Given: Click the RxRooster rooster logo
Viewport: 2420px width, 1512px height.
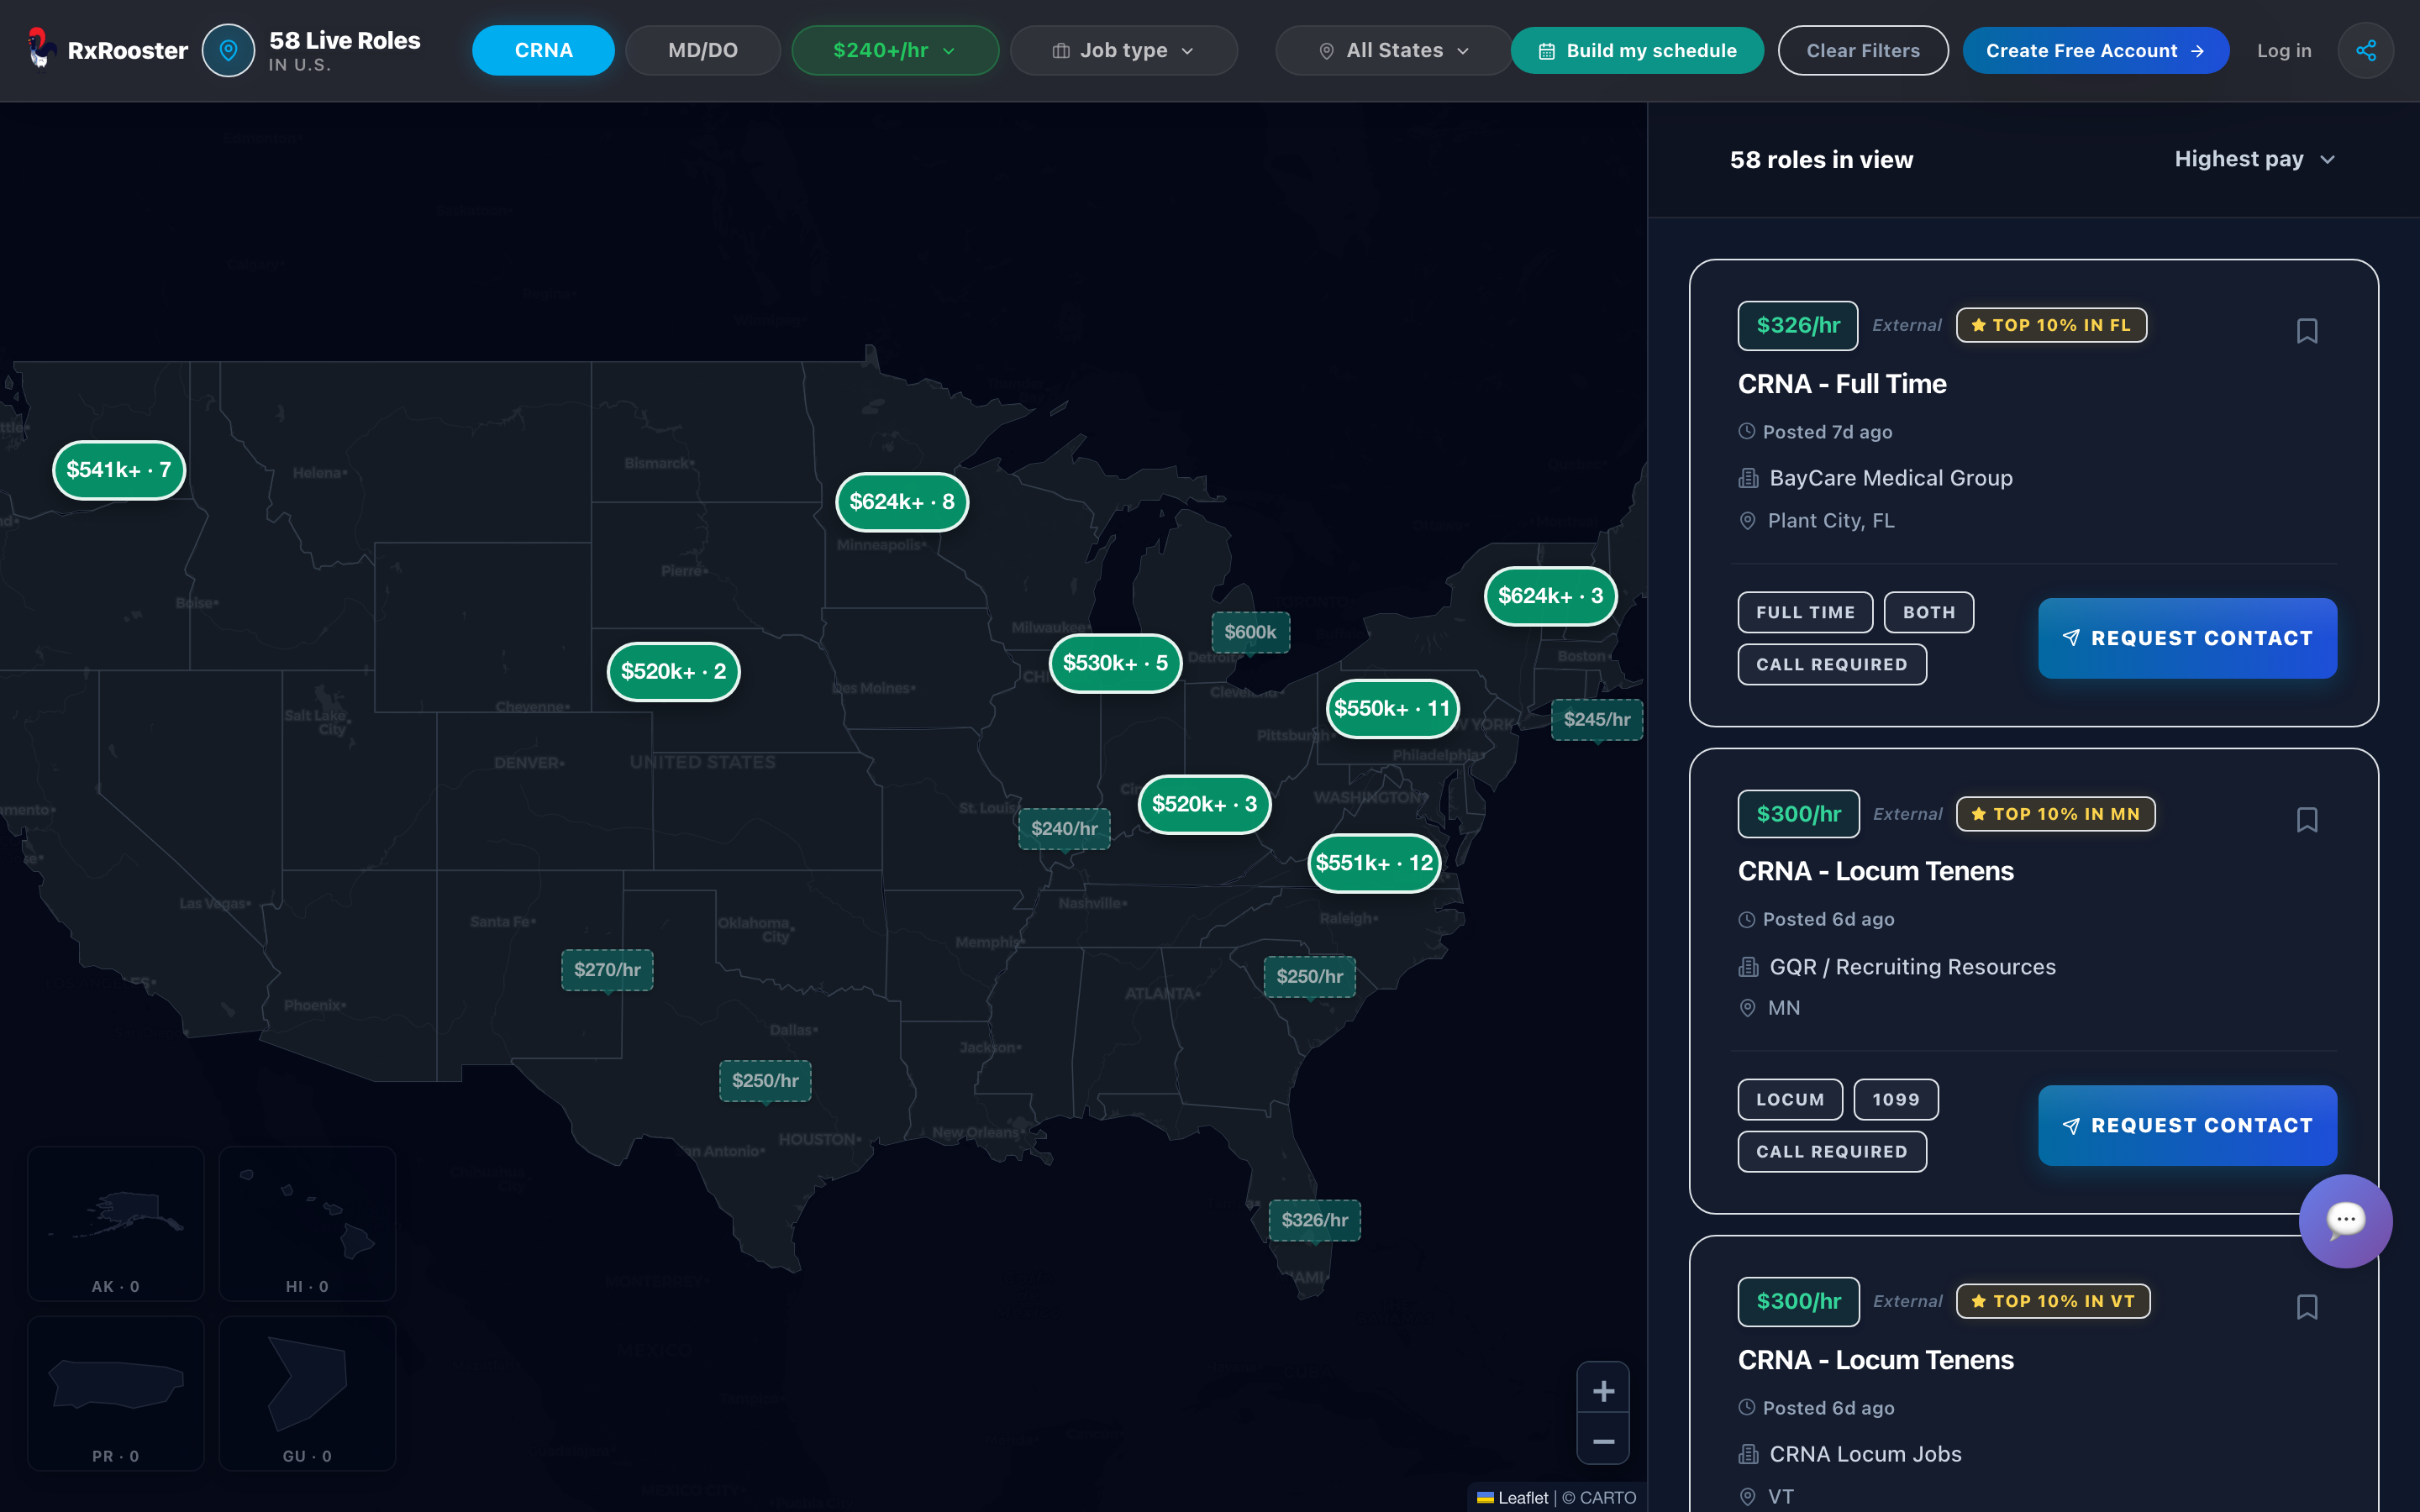Looking at the screenshot, I should click(40, 49).
